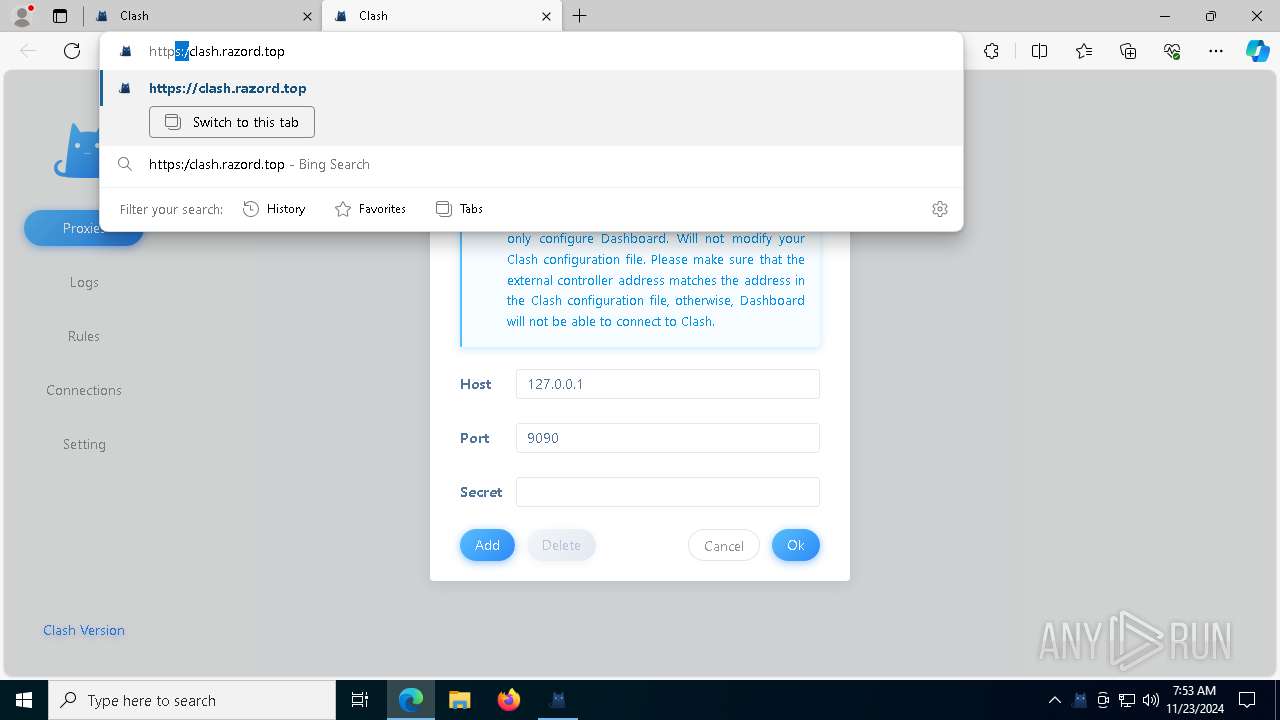Open Edge Settings and more menu
Viewport: 1280px width, 720px height.
pyautogui.click(x=1216, y=51)
